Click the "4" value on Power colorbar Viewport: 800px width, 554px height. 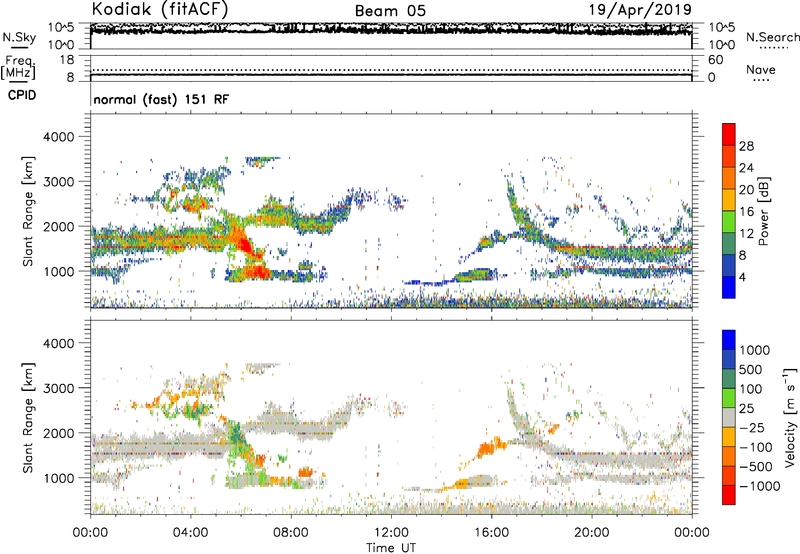pos(742,277)
